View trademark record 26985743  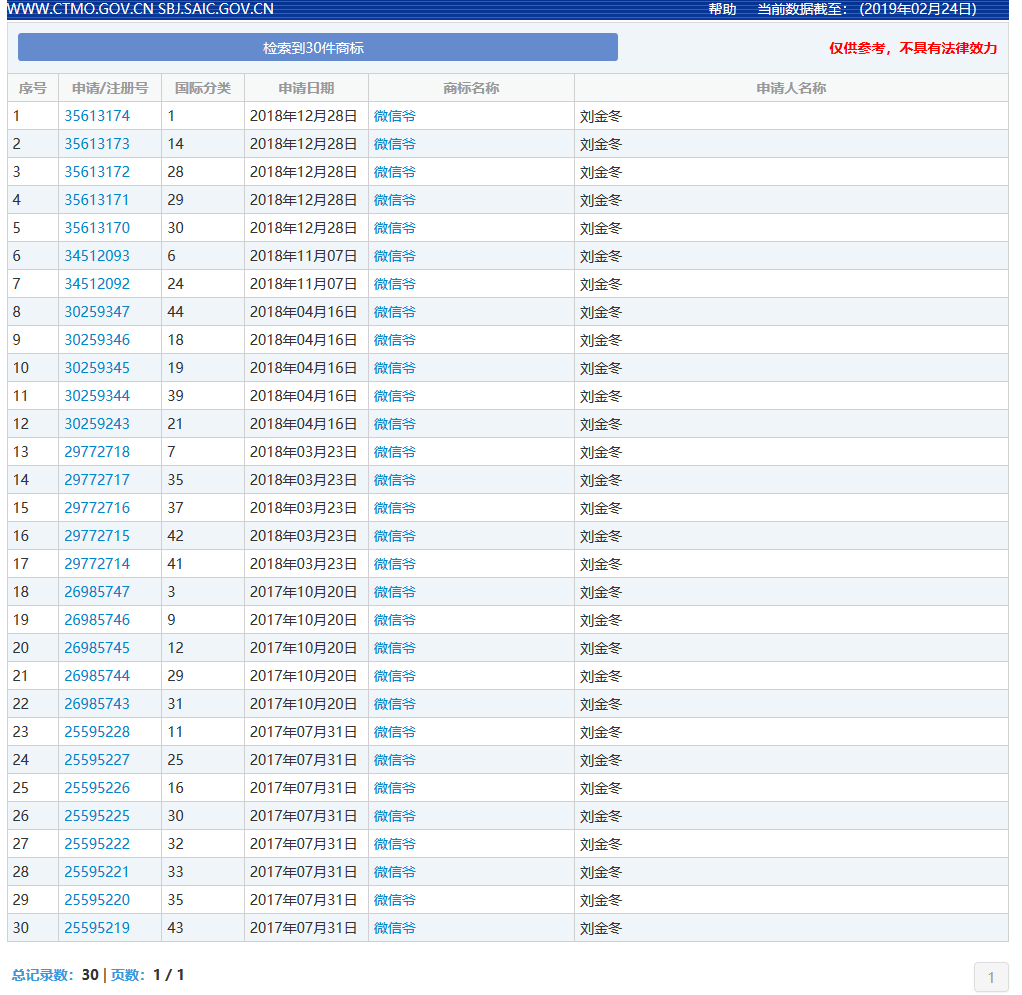pos(97,704)
